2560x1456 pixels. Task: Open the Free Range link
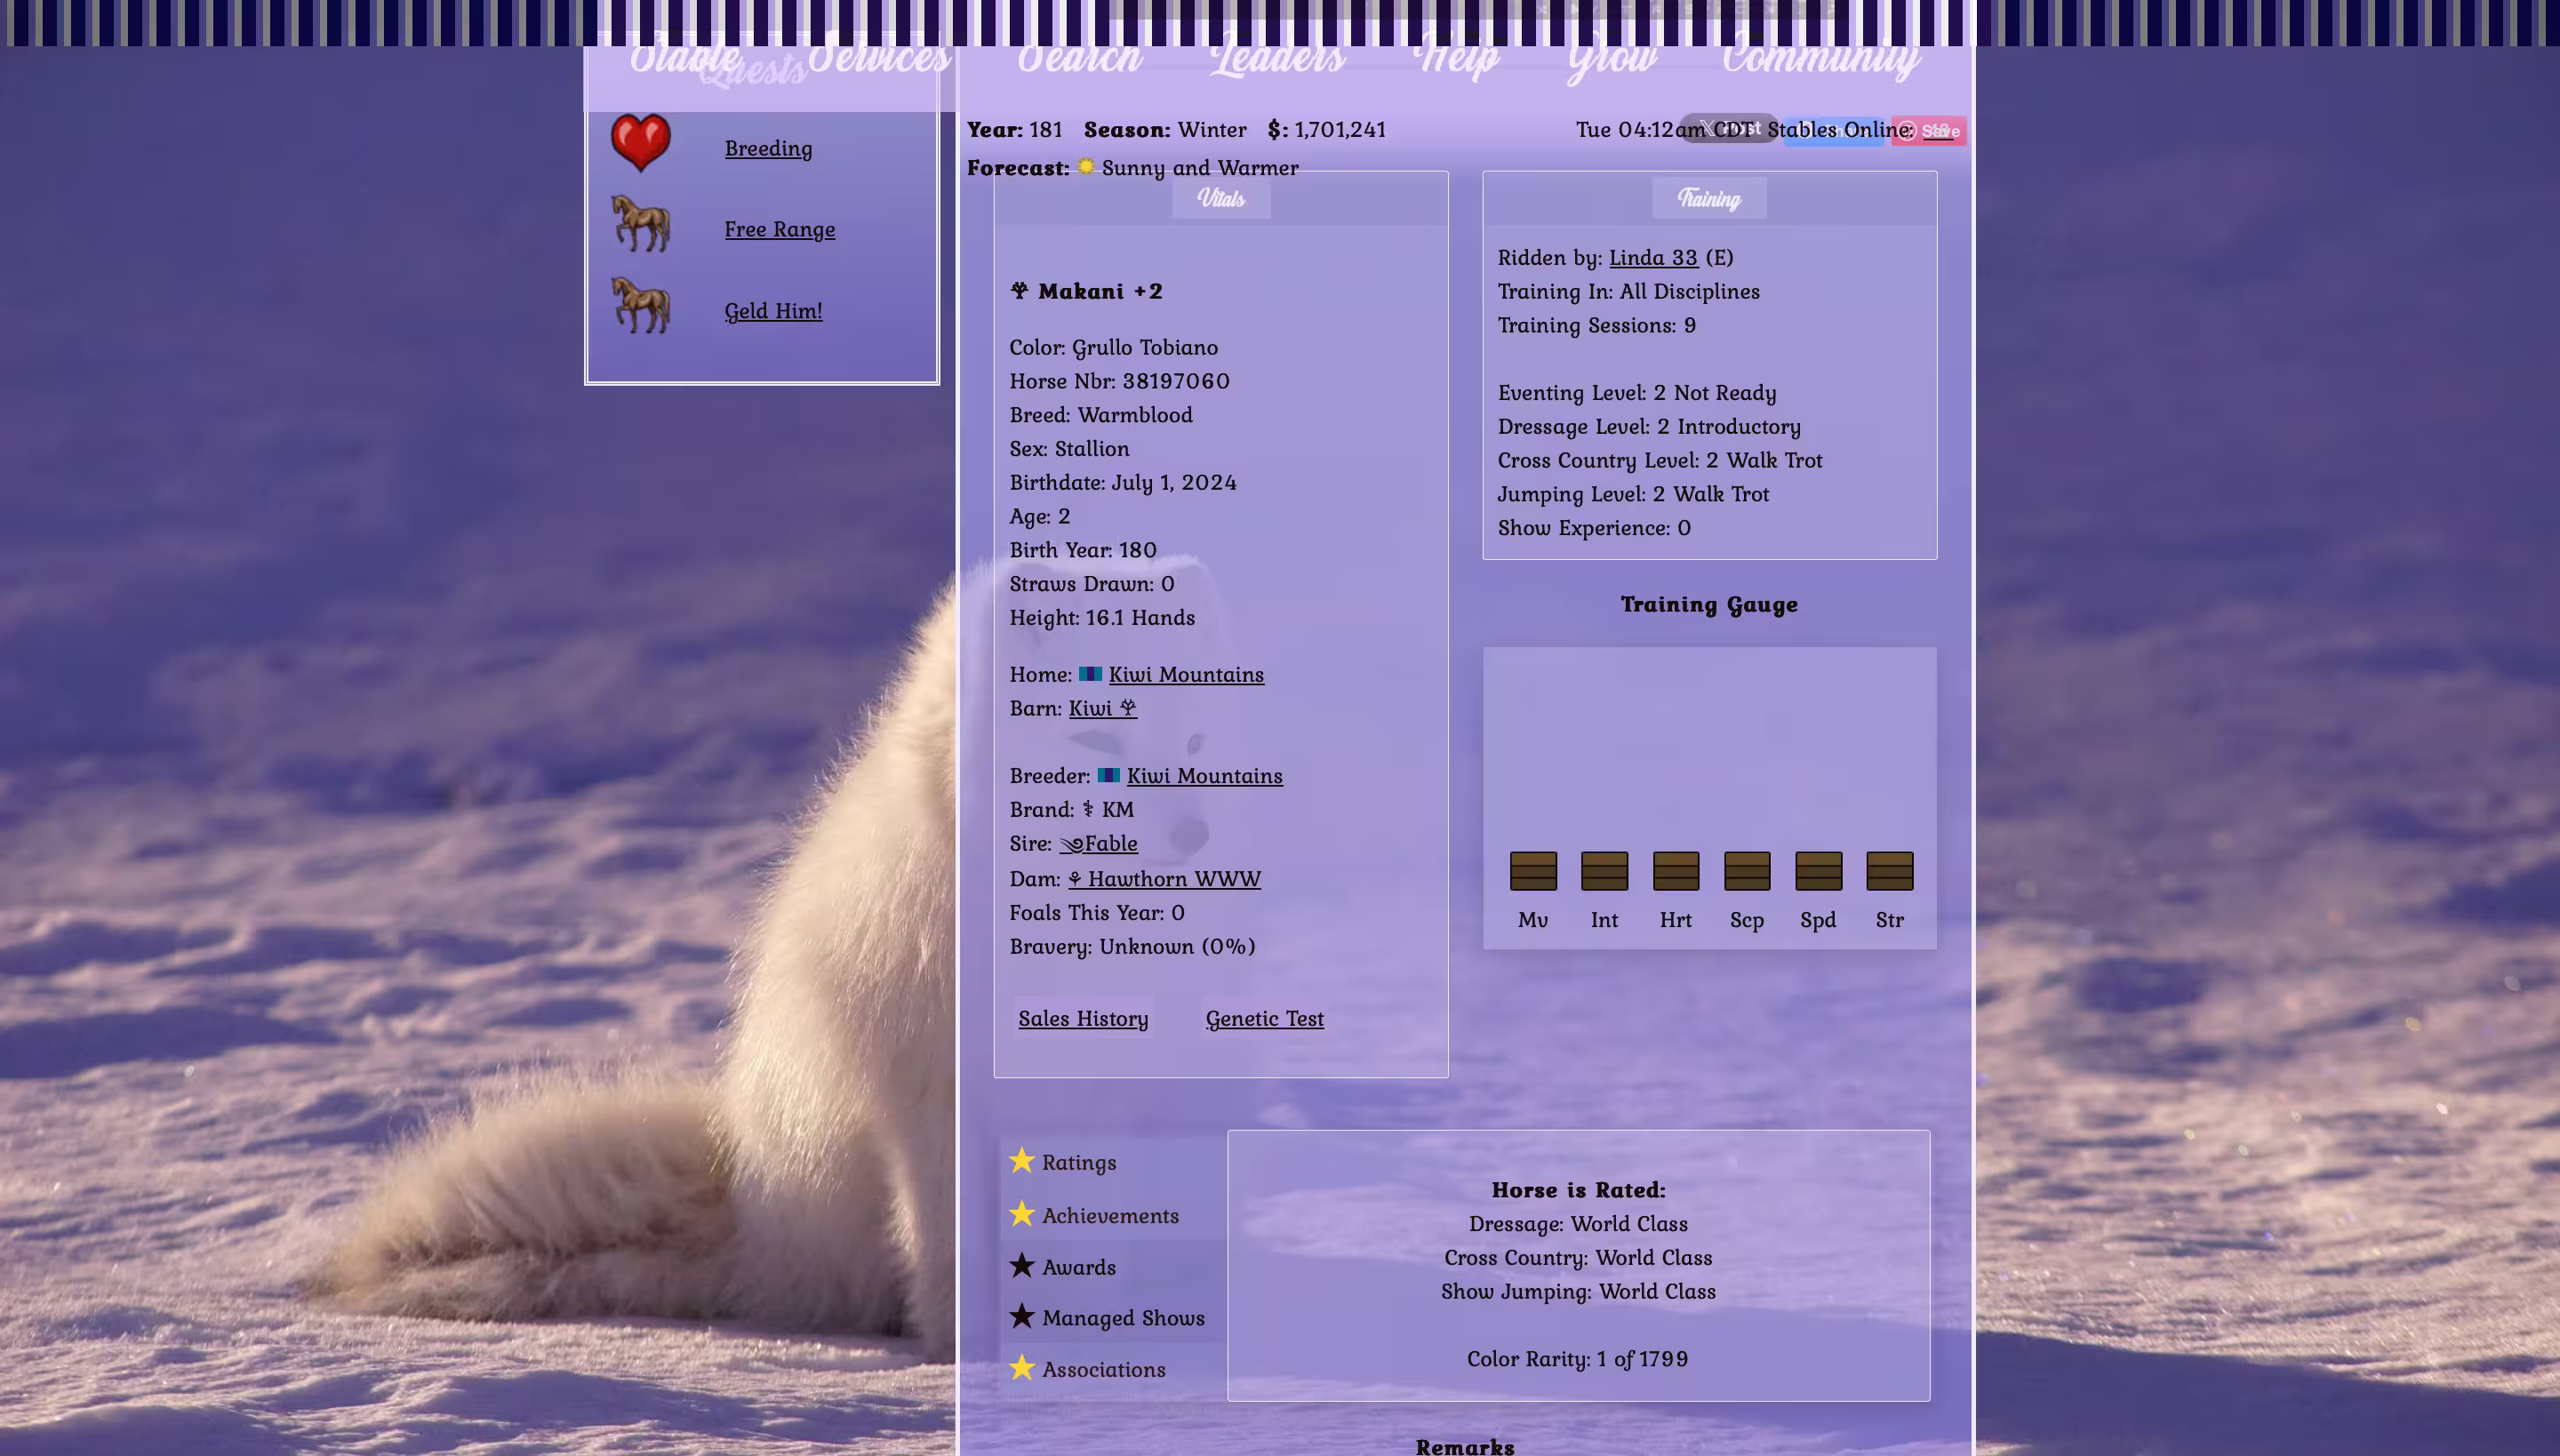(x=780, y=229)
